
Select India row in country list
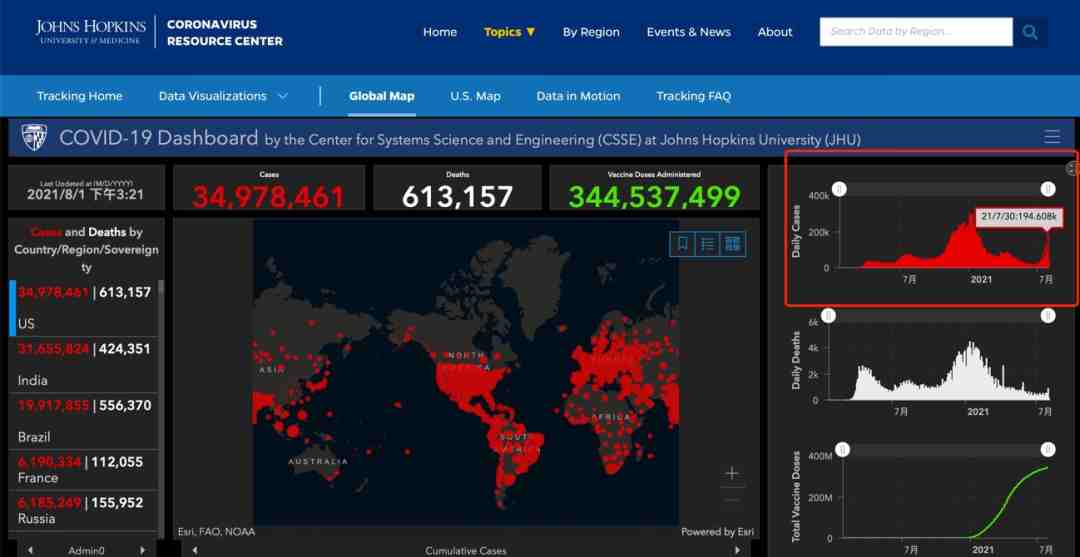pyautogui.click(x=84, y=364)
